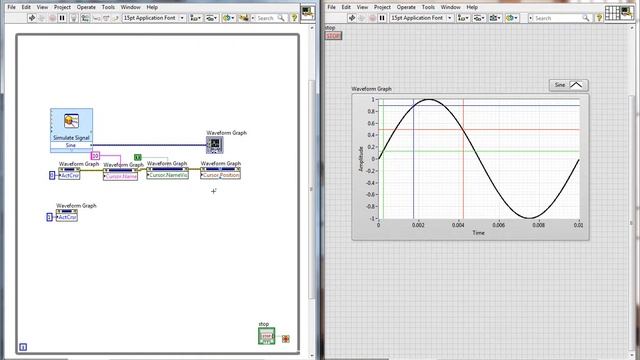
Task: Select upper ActCrsr property node
Action: tap(69, 173)
